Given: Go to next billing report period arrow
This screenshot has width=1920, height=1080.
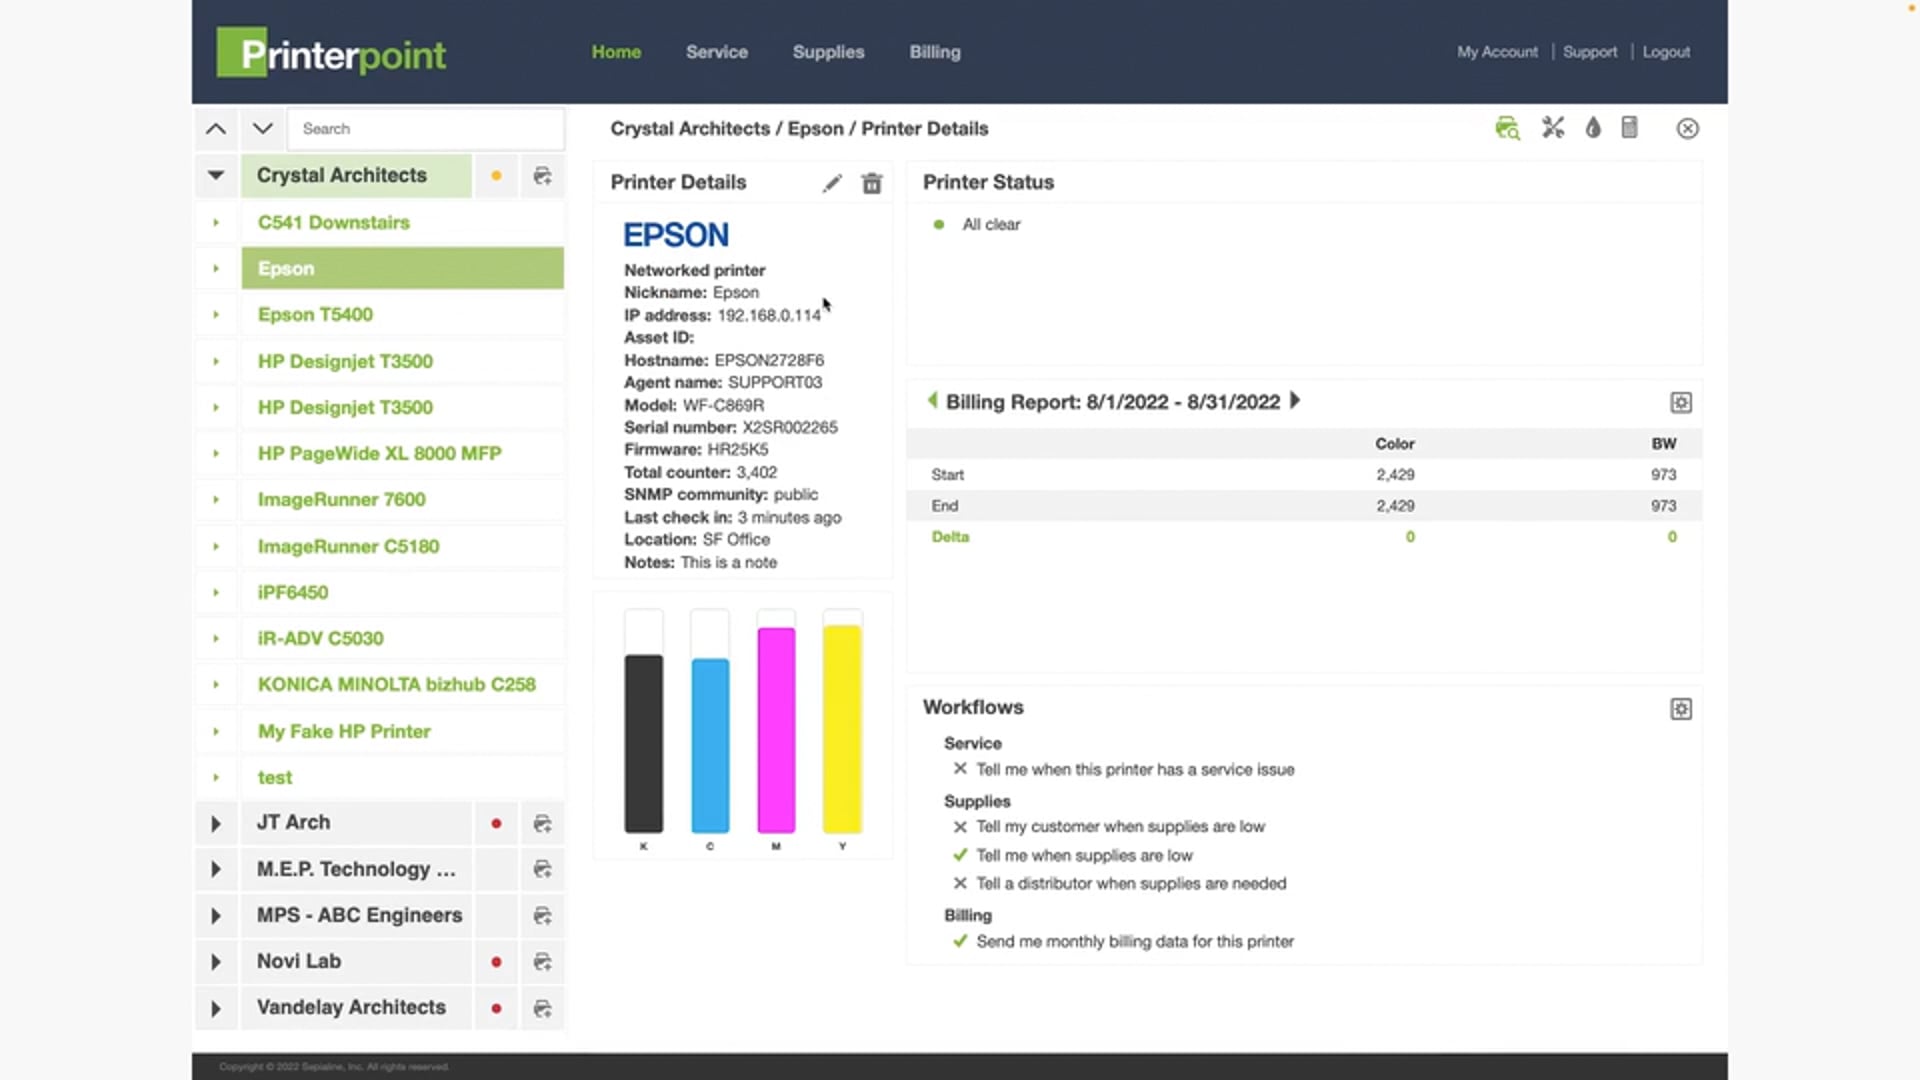Looking at the screenshot, I should tap(1296, 401).
